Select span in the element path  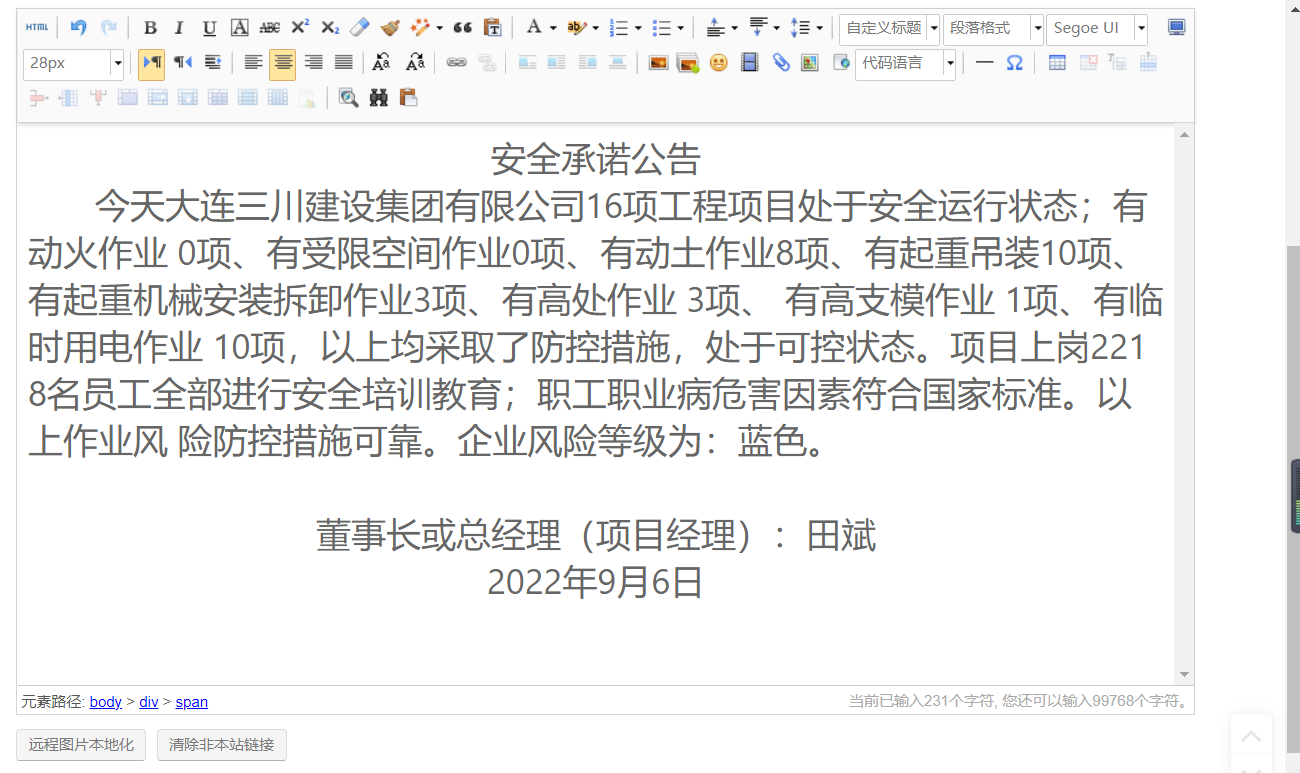(192, 702)
